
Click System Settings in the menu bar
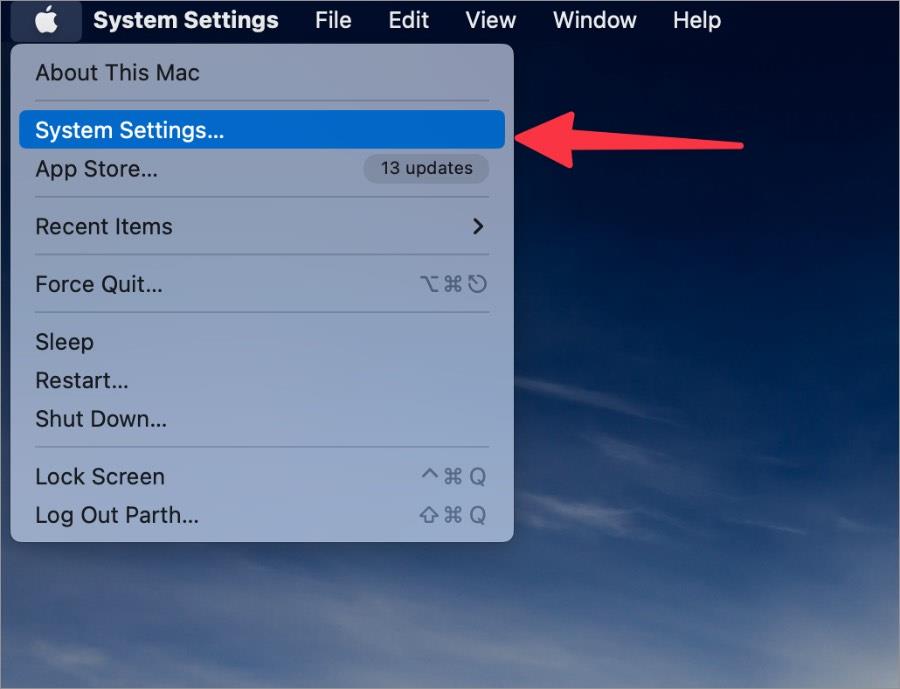tap(186, 21)
